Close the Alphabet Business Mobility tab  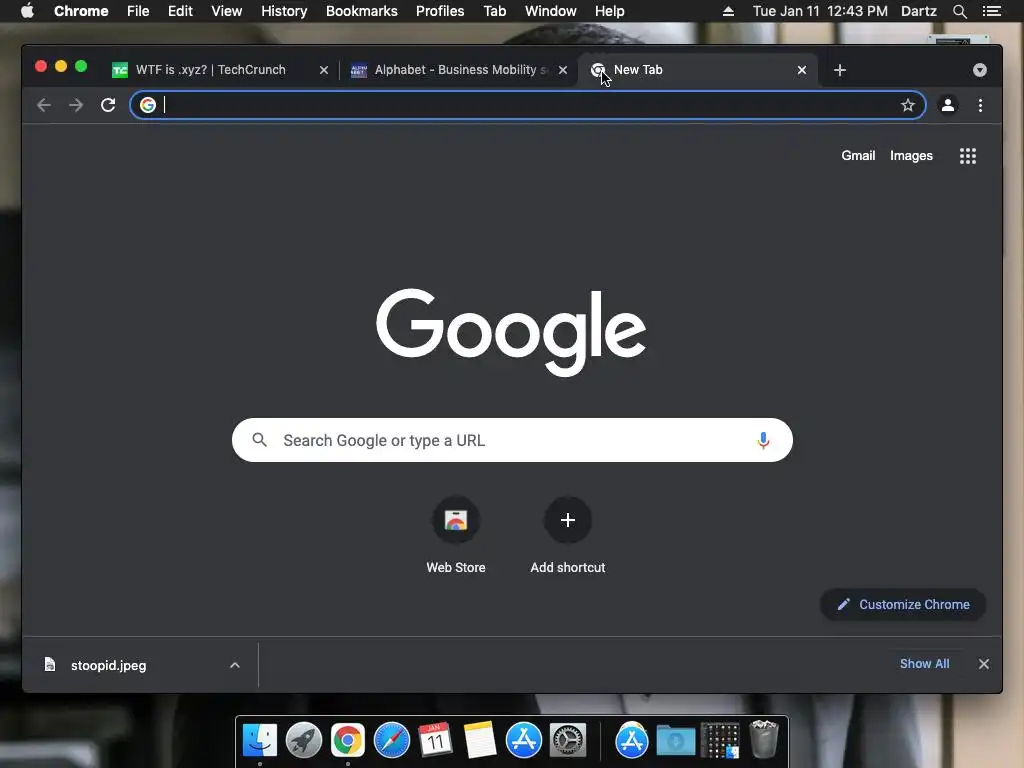[x=563, y=70]
